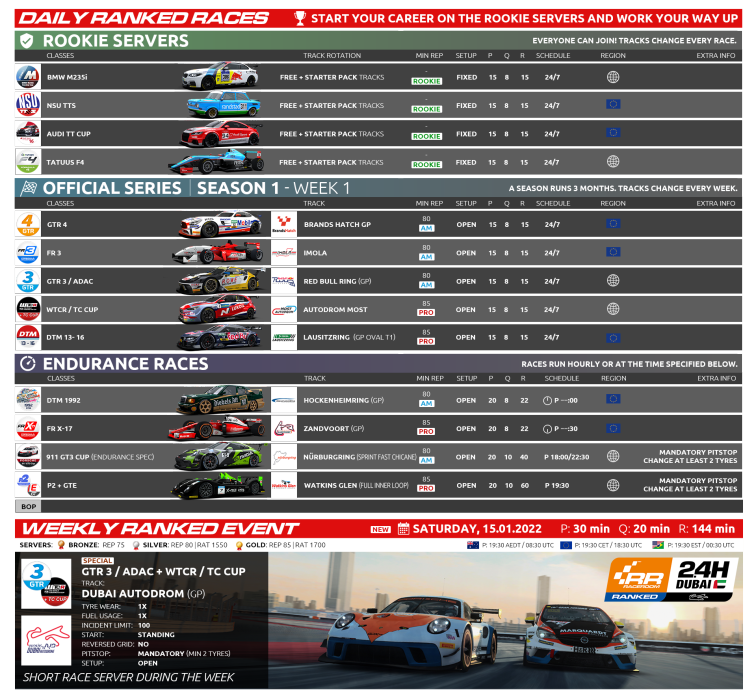Select the Daily Ranked Races title
Screen dimensions: 756x699
pyautogui.click(x=145, y=18)
